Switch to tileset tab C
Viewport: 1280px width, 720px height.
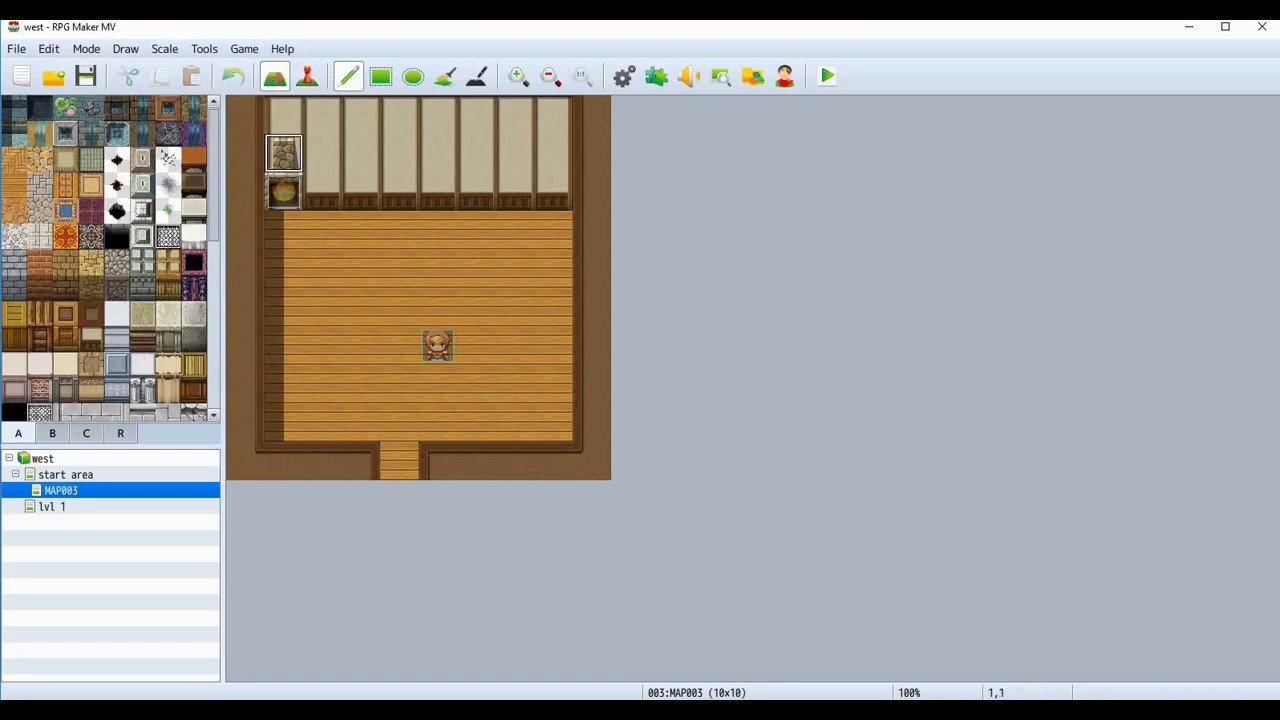pyautogui.click(x=86, y=433)
